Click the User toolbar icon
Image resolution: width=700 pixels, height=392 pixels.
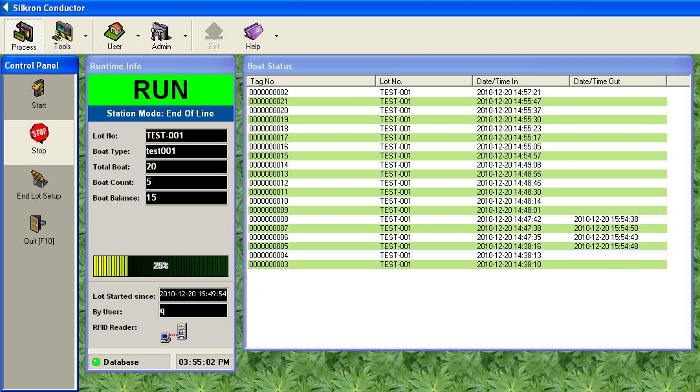click(x=114, y=36)
